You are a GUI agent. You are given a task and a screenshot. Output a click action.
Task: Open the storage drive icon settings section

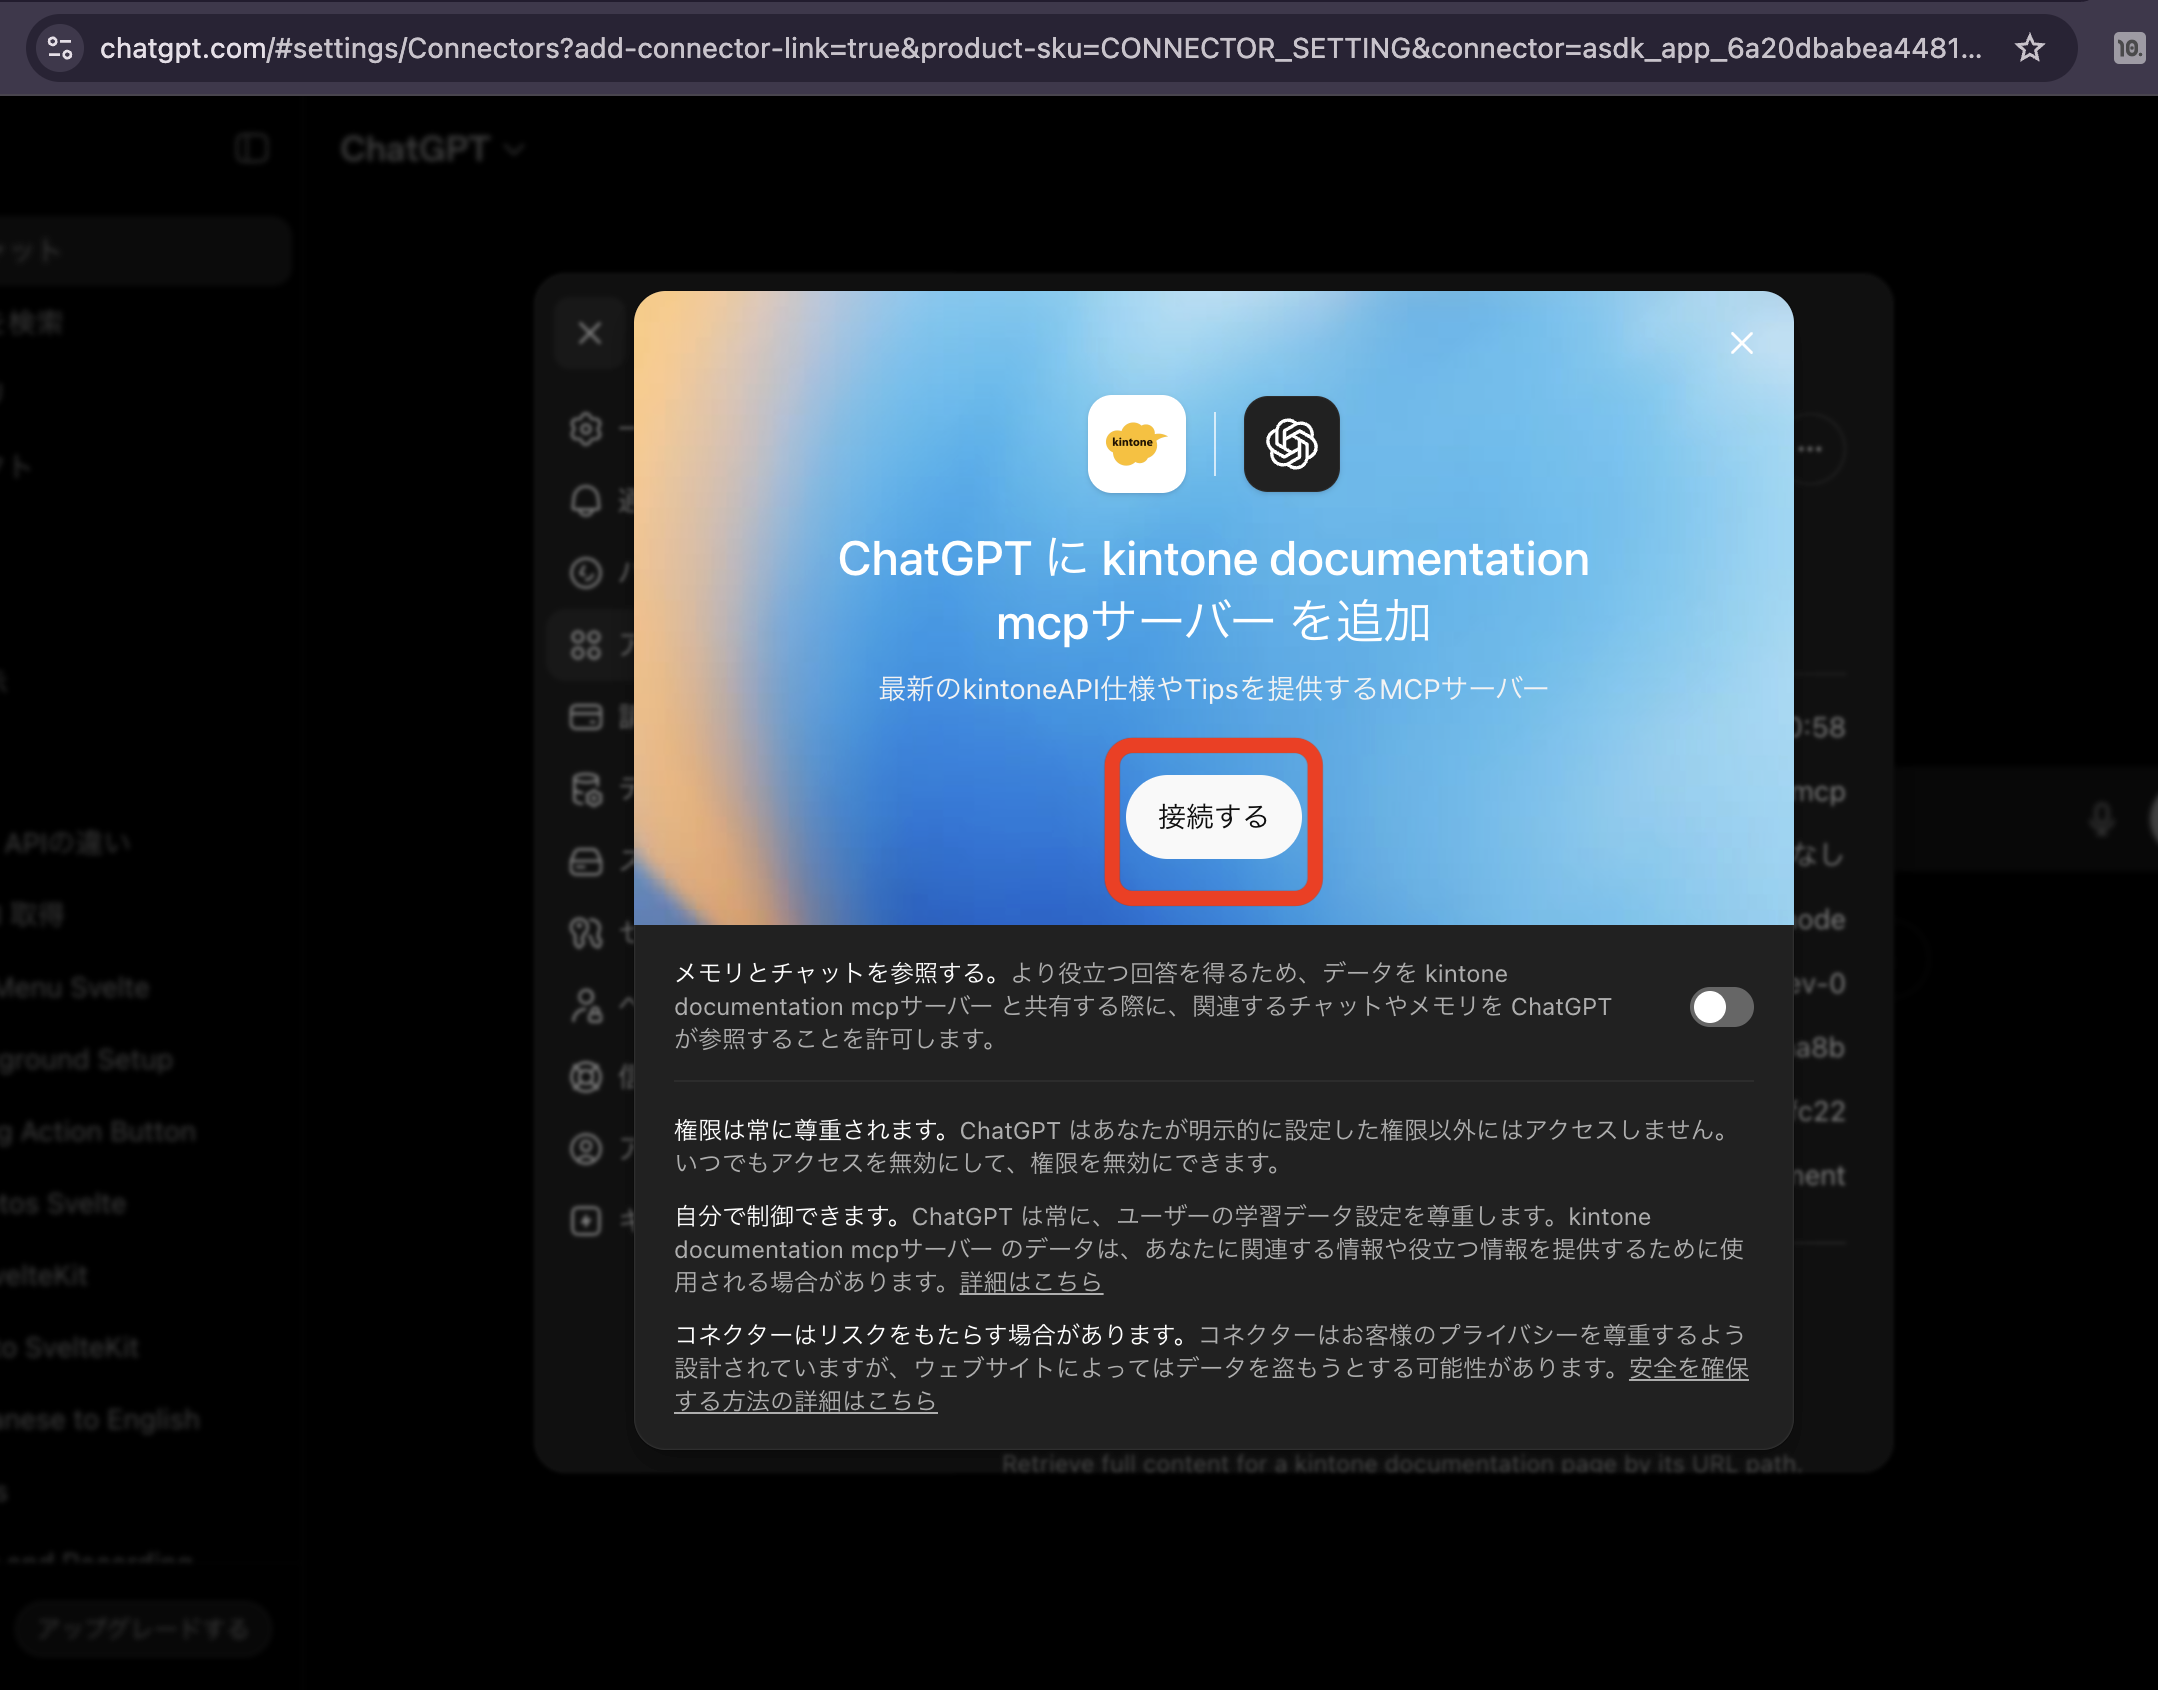click(586, 861)
